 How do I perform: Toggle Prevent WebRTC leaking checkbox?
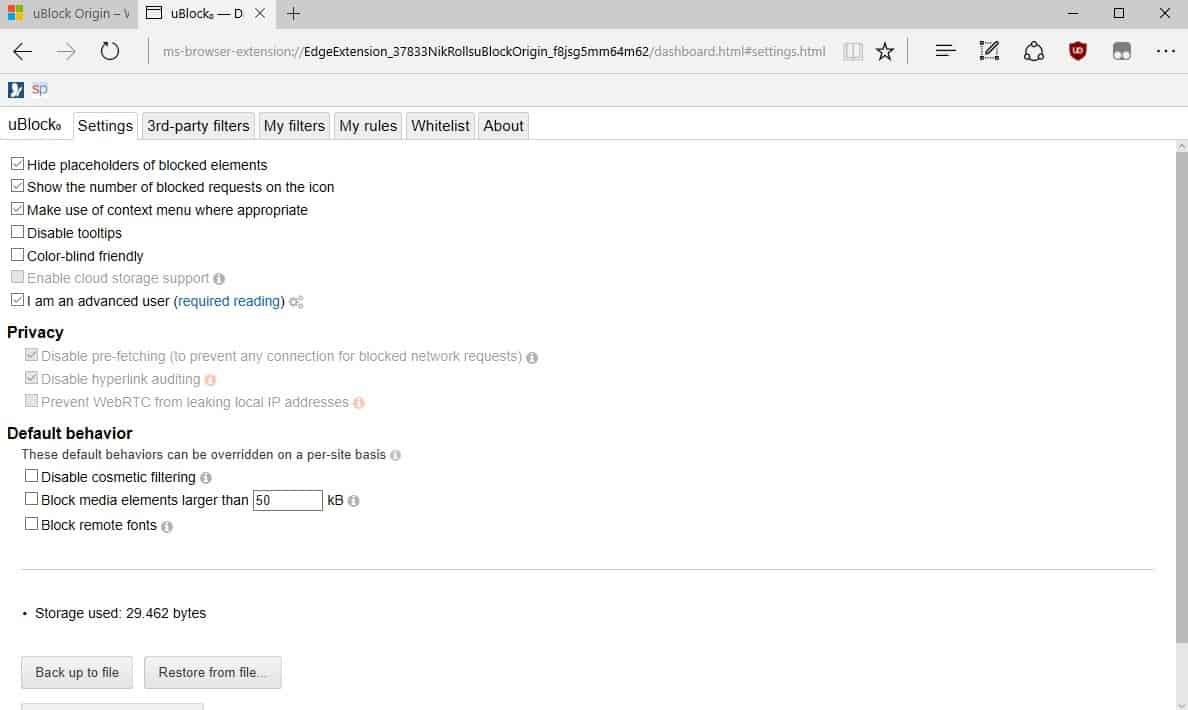[31, 401]
